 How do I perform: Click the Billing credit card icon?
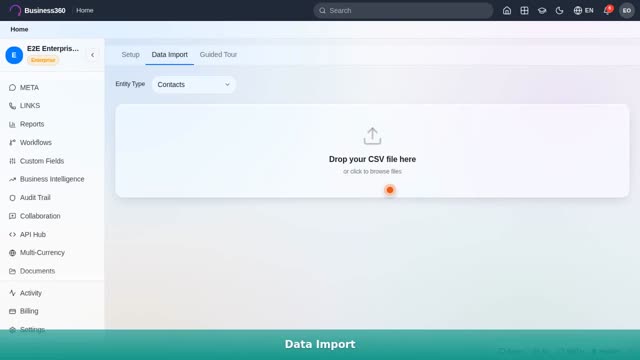[x=12, y=311]
